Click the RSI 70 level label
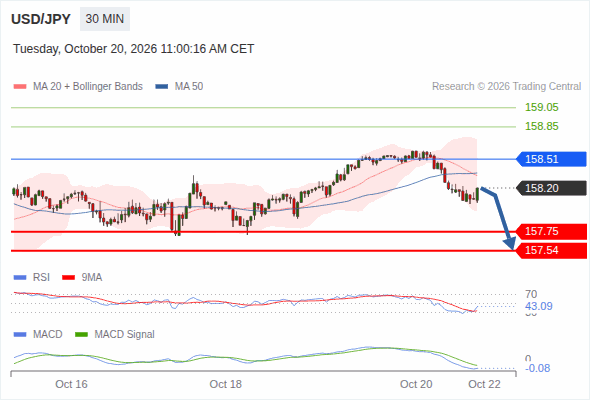The height and width of the screenshot is (400, 590). pyautogui.click(x=531, y=294)
